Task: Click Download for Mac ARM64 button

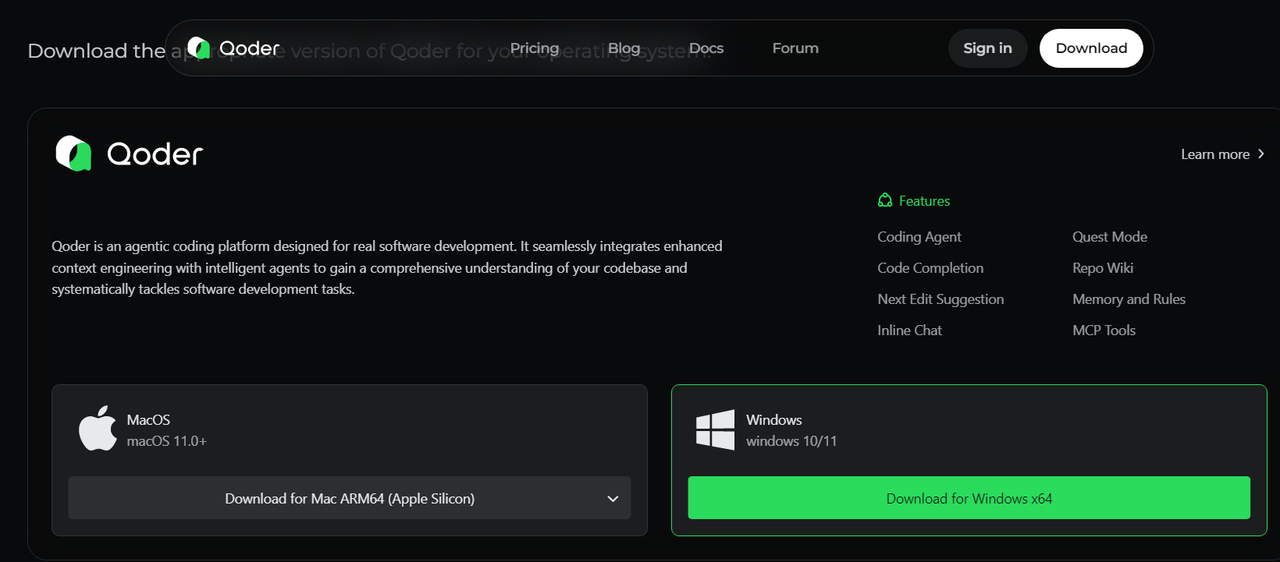Action: coord(349,498)
